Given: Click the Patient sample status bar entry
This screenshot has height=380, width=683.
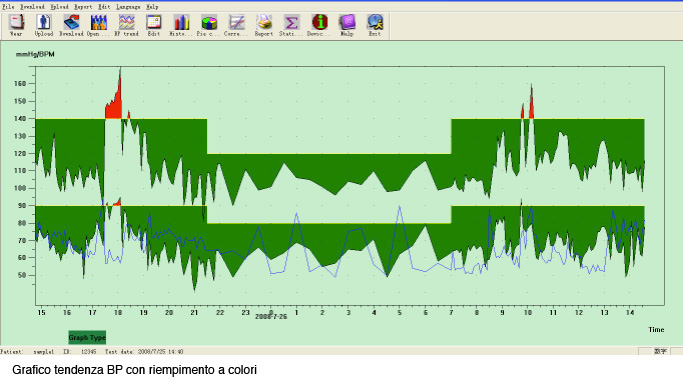Looking at the screenshot, I should 27,351.
